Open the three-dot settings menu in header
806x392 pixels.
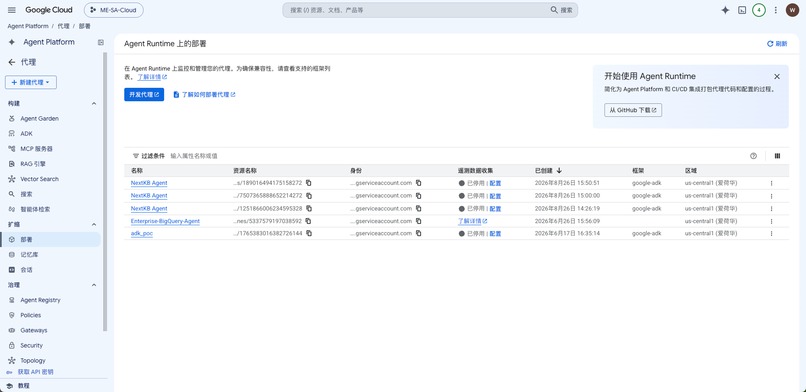click(776, 10)
